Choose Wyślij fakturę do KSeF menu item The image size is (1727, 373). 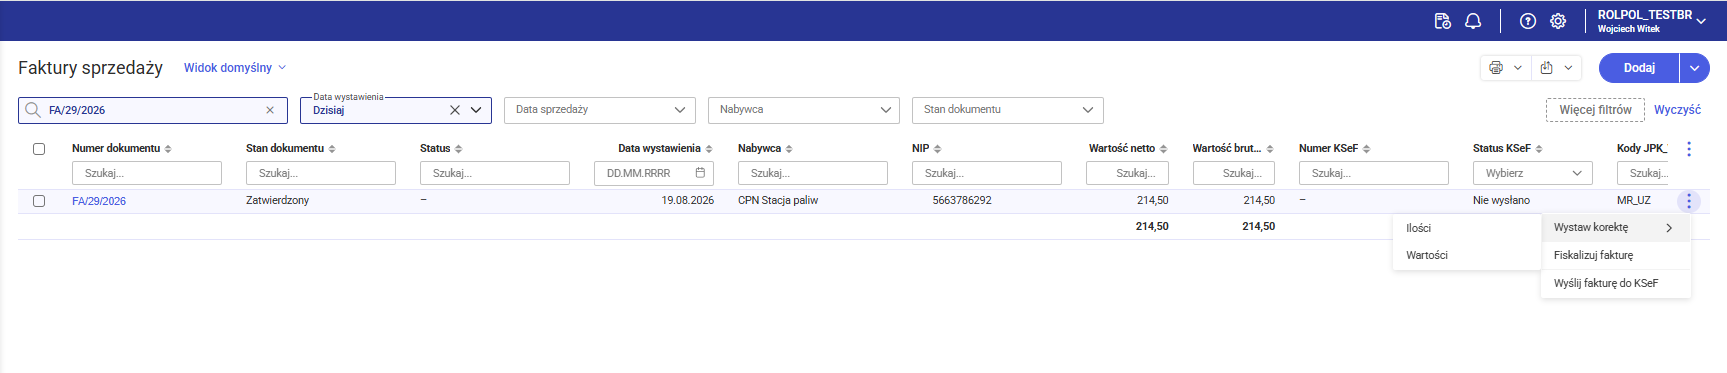click(1616, 283)
